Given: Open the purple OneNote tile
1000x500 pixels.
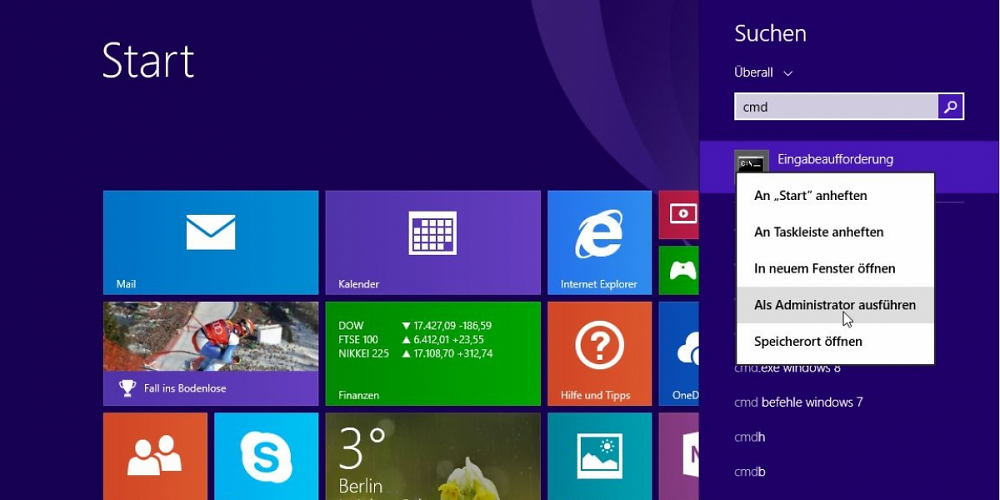Looking at the screenshot, I should tap(679, 456).
